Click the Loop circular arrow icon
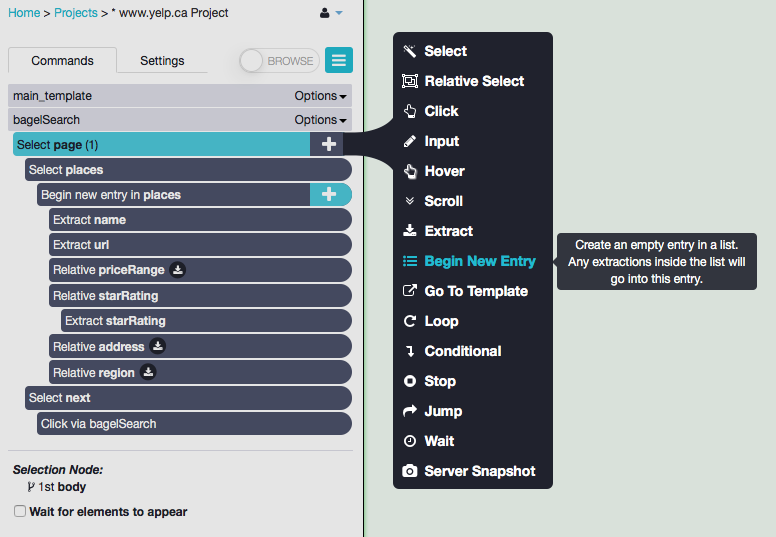The height and width of the screenshot is (537, 776). 410,321
